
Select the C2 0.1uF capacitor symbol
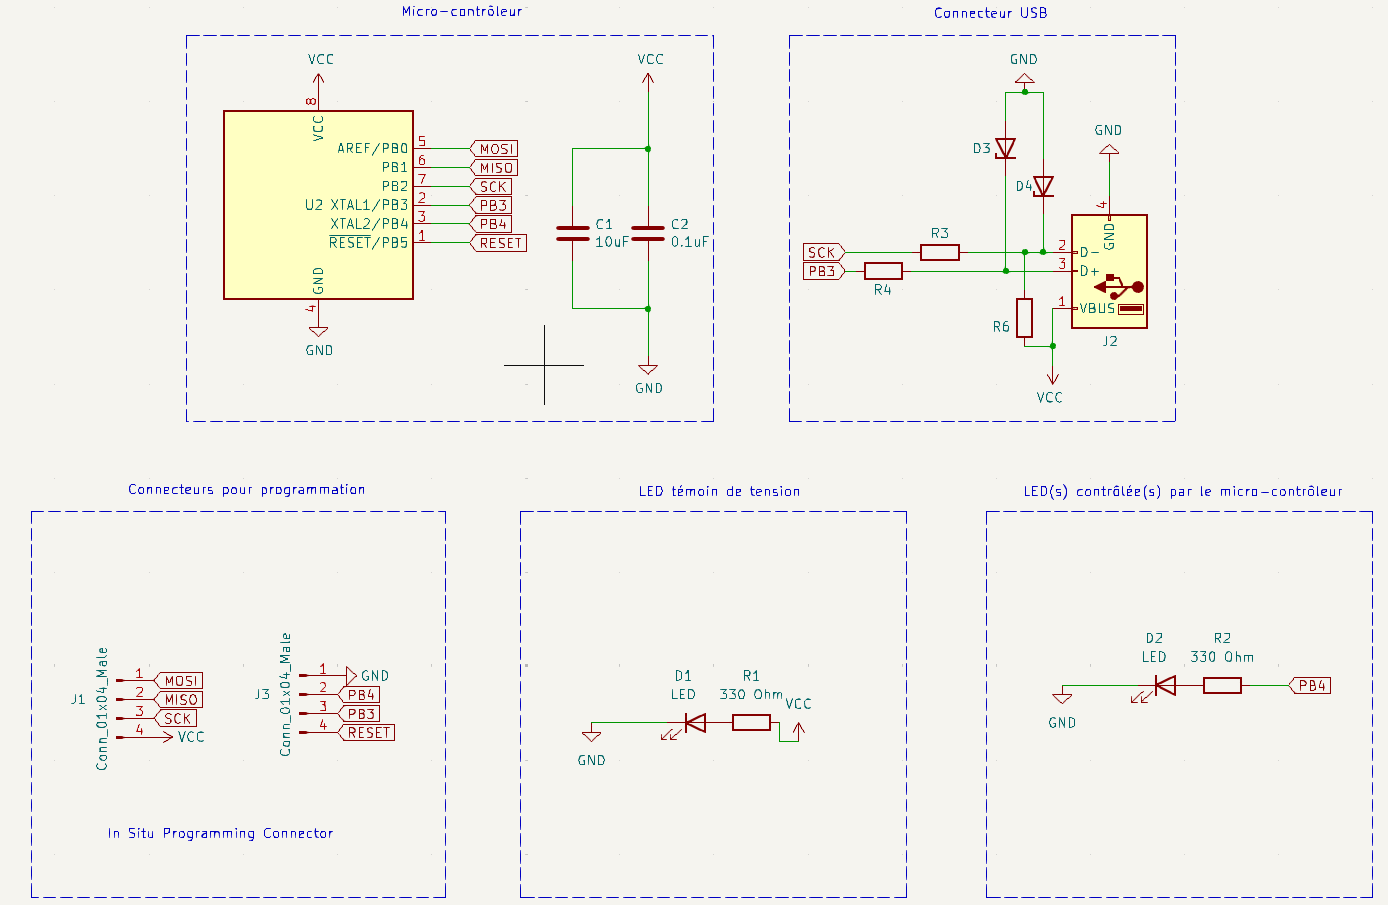click(648, 233)
